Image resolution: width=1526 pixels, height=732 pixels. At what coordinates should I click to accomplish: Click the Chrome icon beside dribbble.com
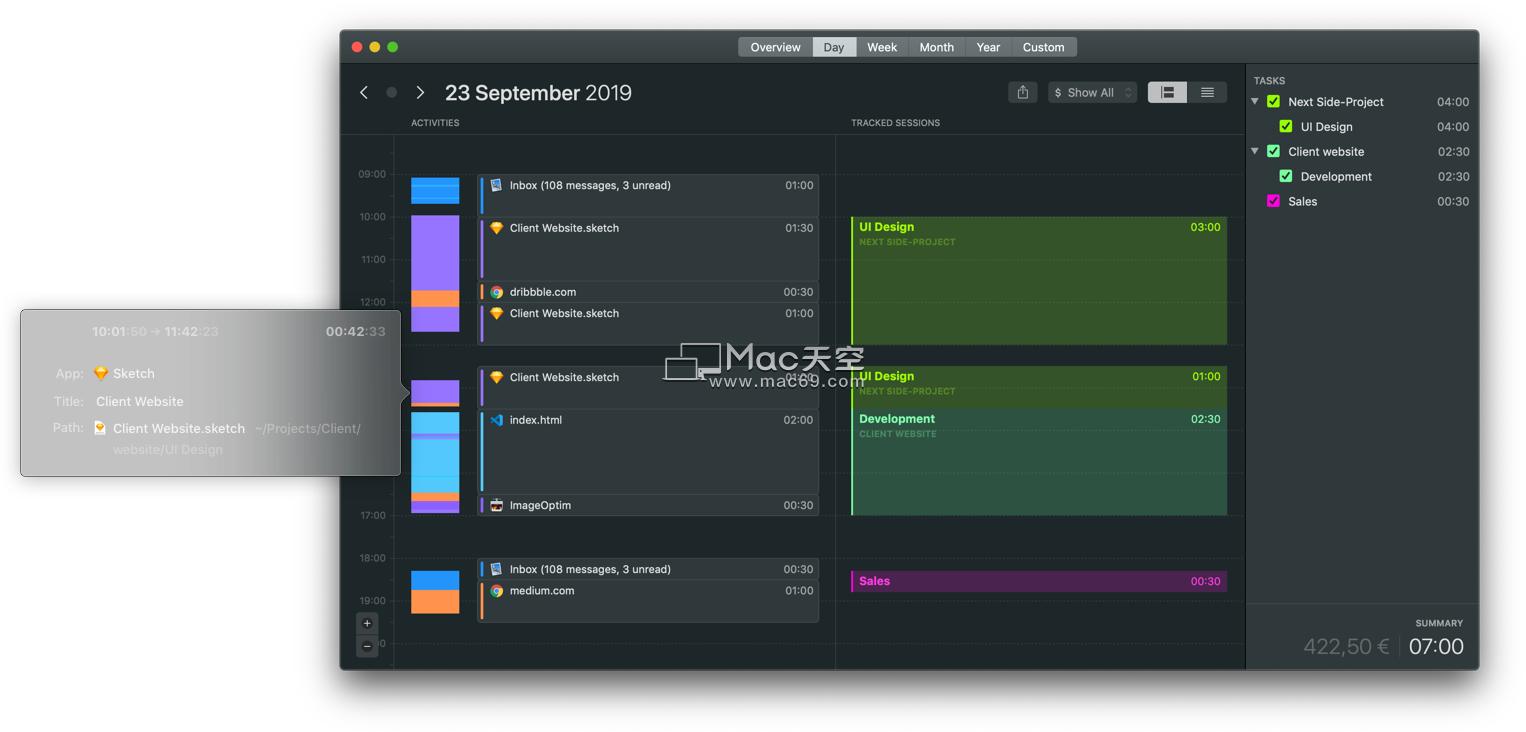tap(496, 292)
